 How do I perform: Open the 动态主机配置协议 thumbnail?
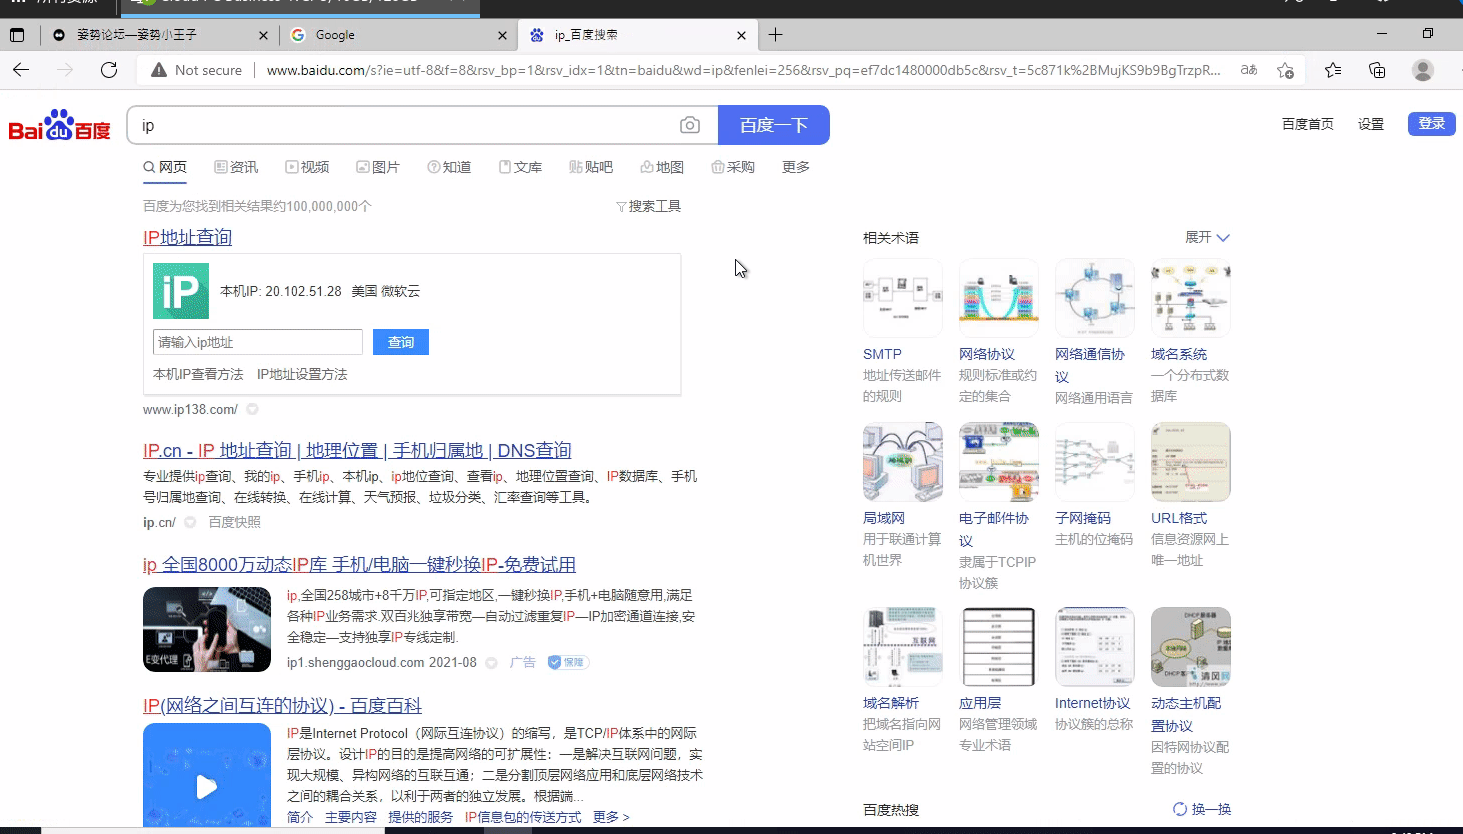tap(1190, 647)
